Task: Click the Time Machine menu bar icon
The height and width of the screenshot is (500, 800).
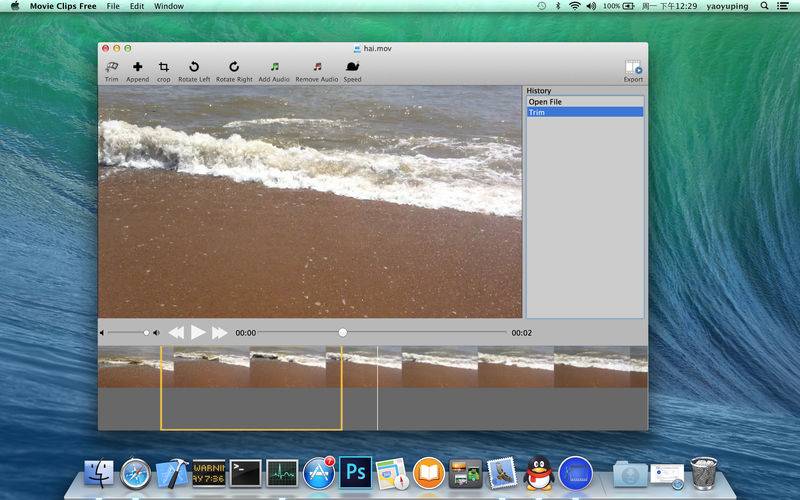Action: (541, 6)
